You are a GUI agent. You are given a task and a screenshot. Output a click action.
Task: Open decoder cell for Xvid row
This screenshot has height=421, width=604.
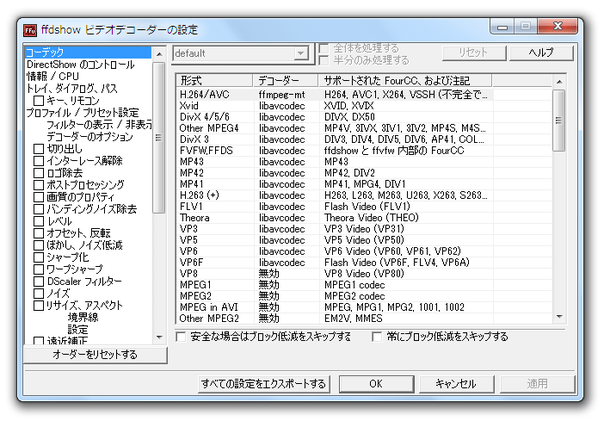click(287, 106)
